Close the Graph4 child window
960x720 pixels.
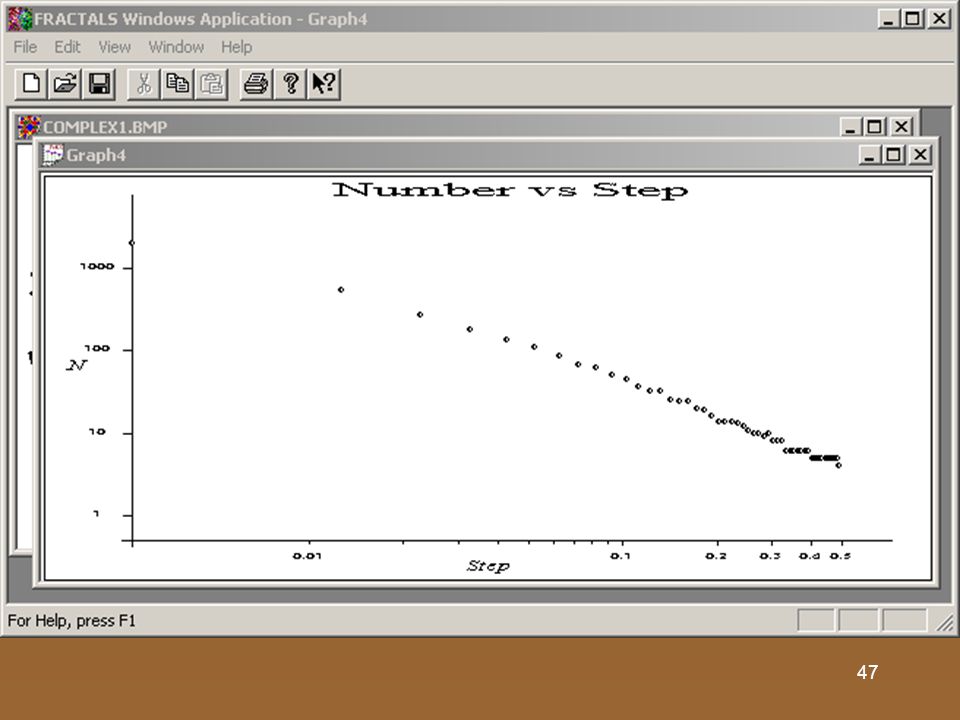pos(920,155)
